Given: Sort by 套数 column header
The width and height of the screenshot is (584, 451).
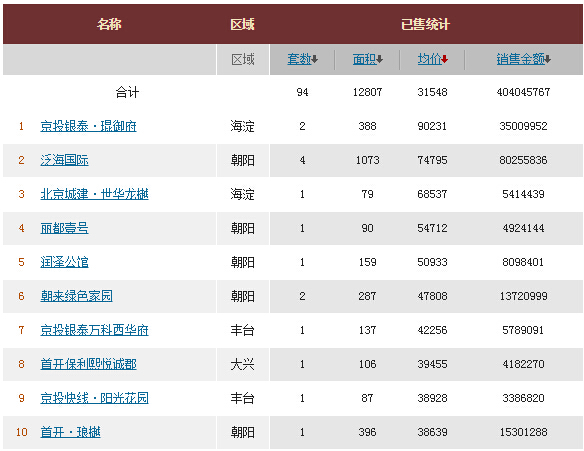Looking at the screenshot, I should (299, 59).
